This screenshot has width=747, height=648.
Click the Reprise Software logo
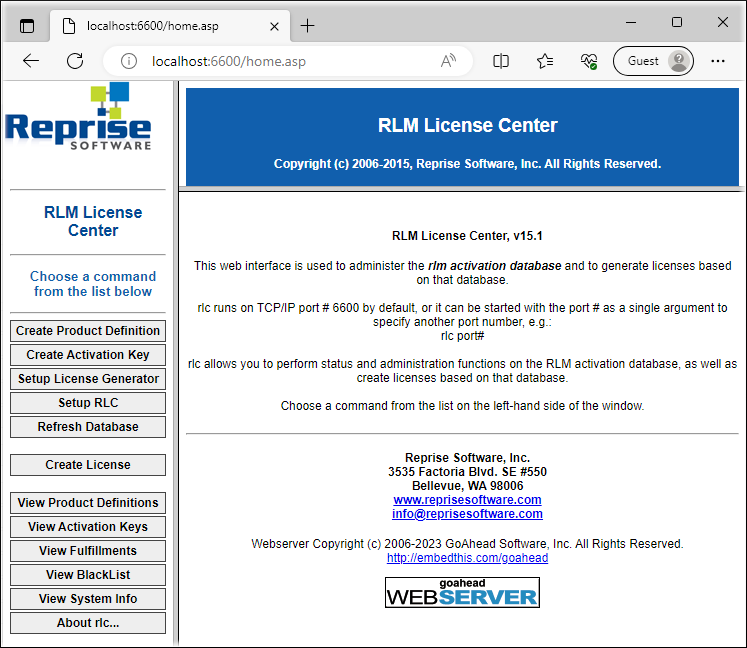(79, 117)
